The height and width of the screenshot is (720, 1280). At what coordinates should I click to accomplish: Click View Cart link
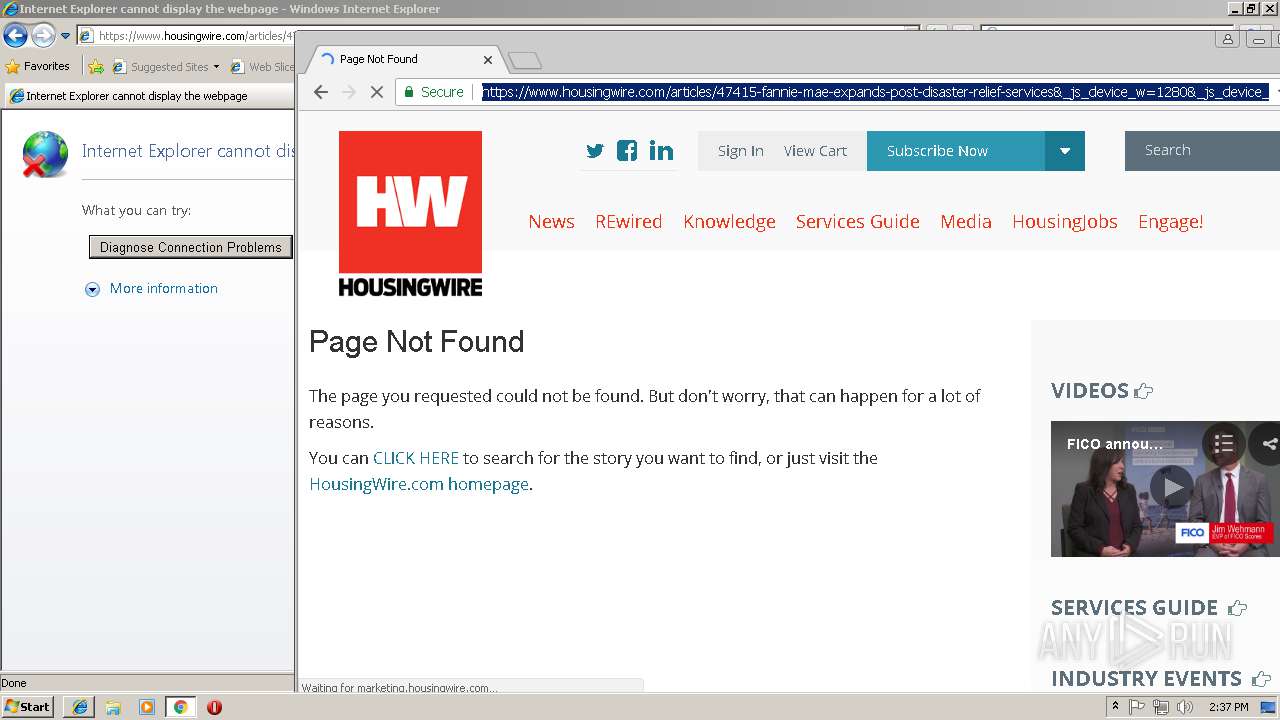815,151
